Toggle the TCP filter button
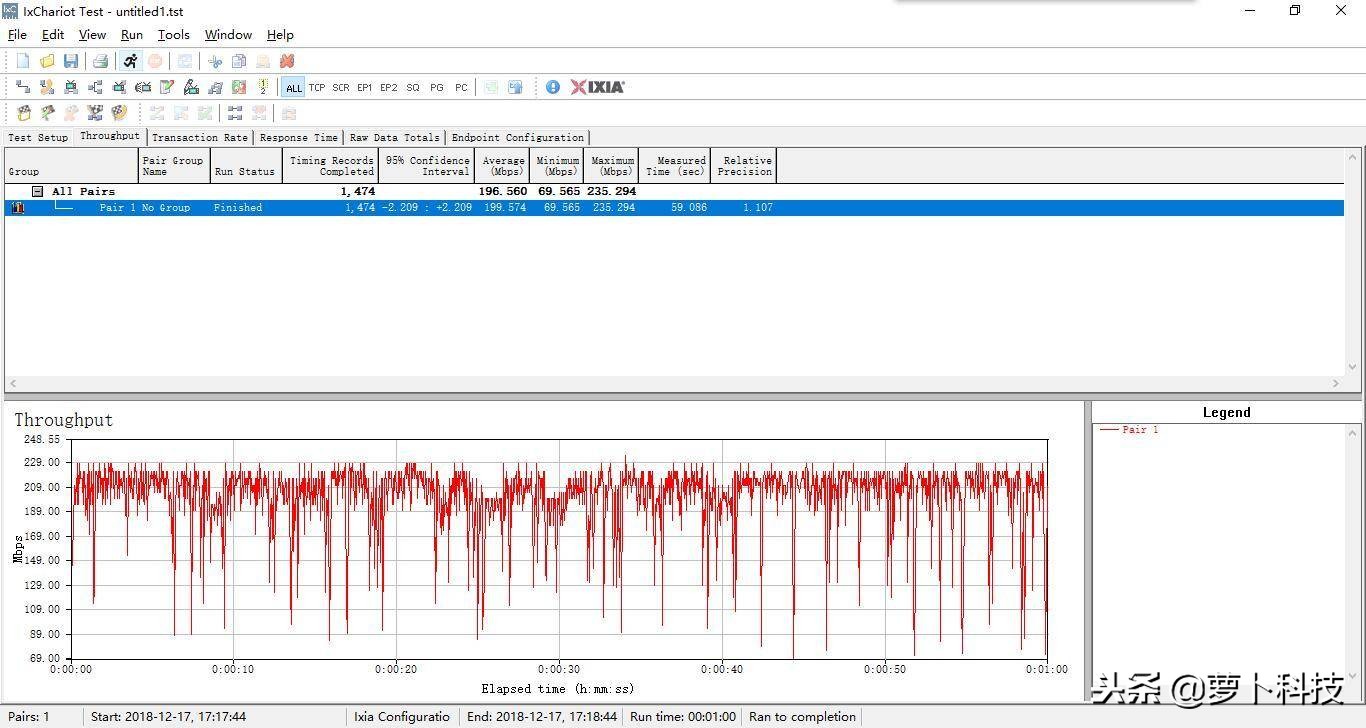This screenshot has width=1366, height=728. tap(317, 87)
